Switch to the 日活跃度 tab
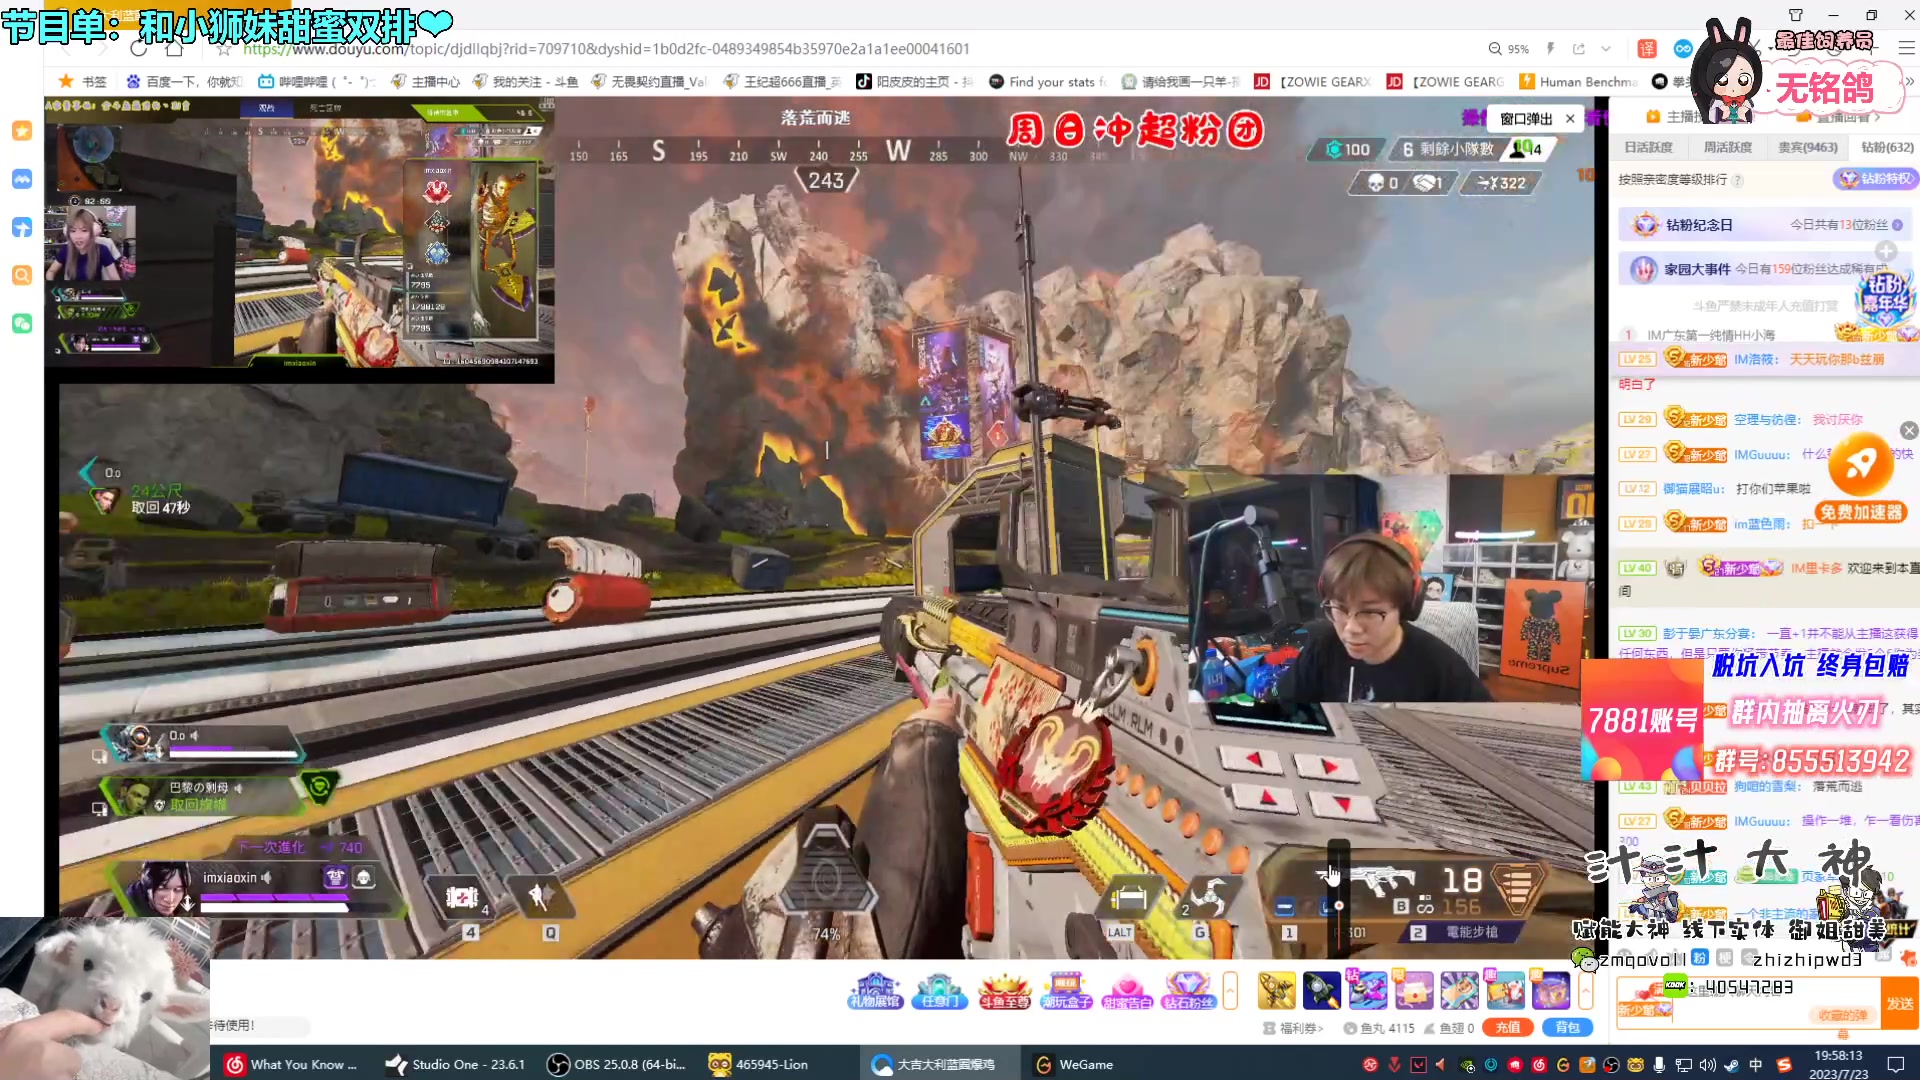The height and width of the screenshot is (1080, 1920). 1648,147
